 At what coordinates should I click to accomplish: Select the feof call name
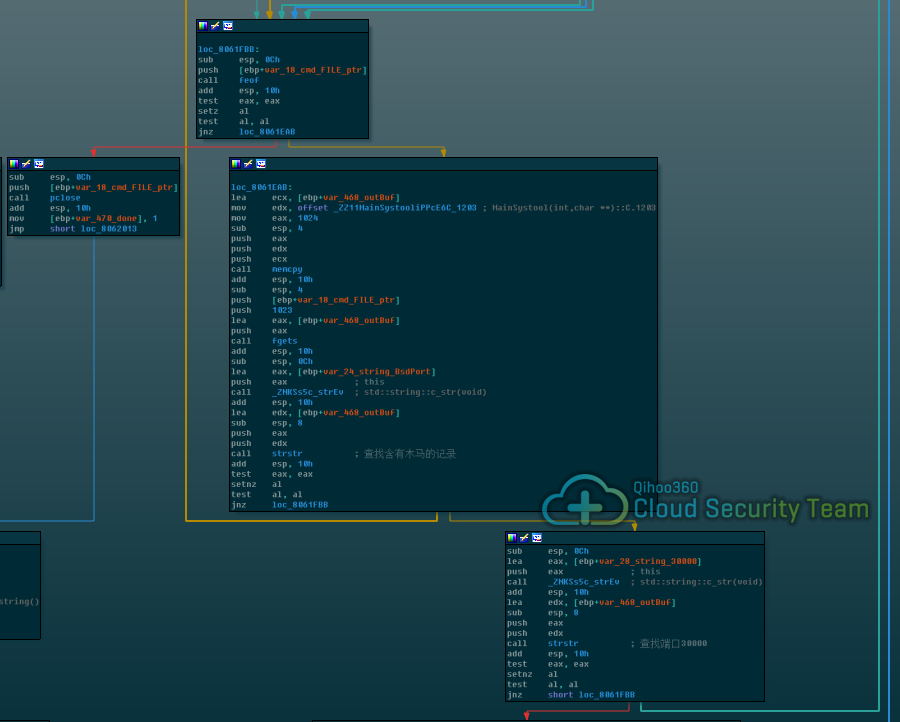pyautogui.click(x=249, y=80)
